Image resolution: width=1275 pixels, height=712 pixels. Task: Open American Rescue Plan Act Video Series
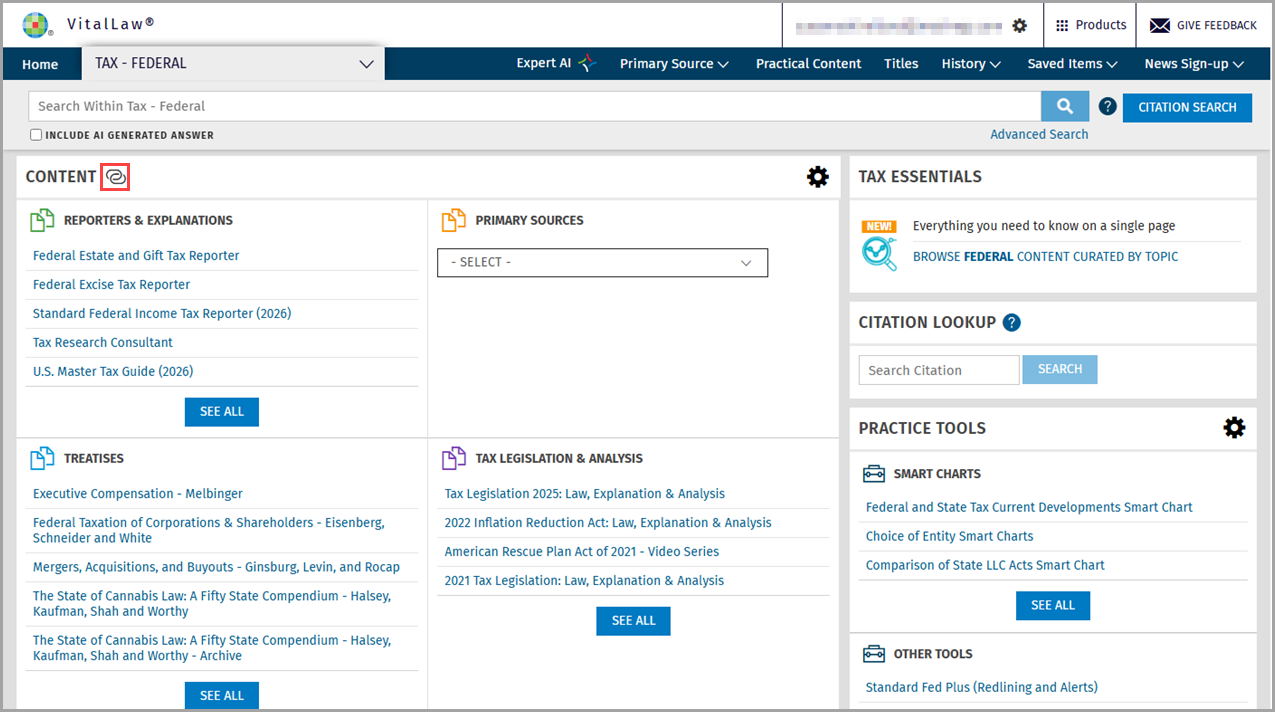point(582,552)
